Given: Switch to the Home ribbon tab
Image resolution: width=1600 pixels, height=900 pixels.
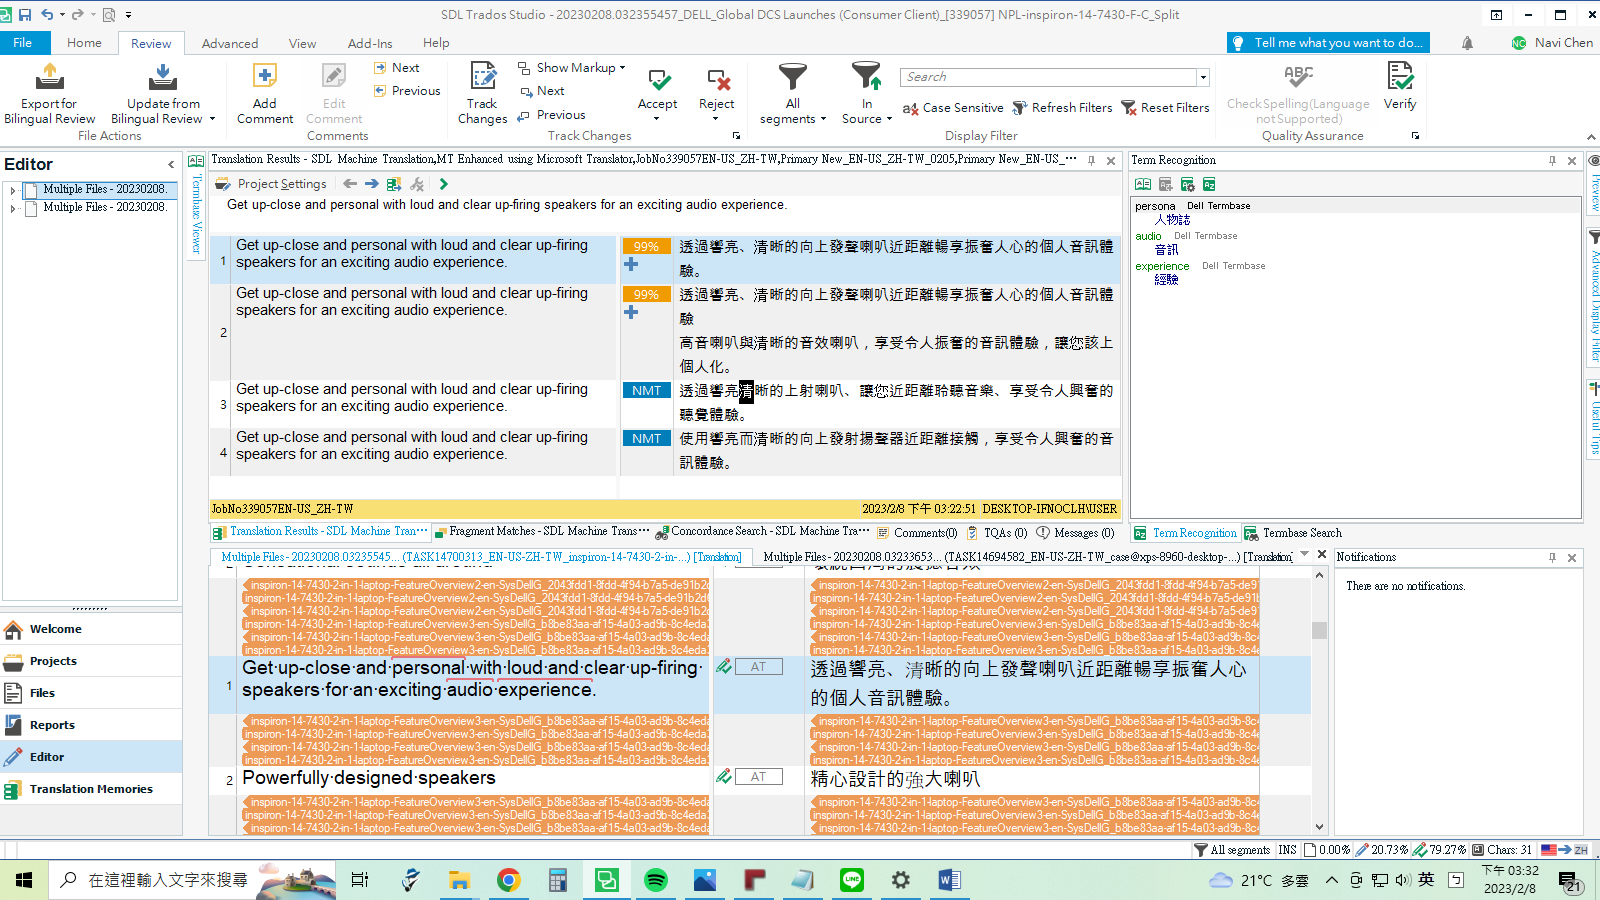Looking at the screenshot, I should tap(84, 43).
